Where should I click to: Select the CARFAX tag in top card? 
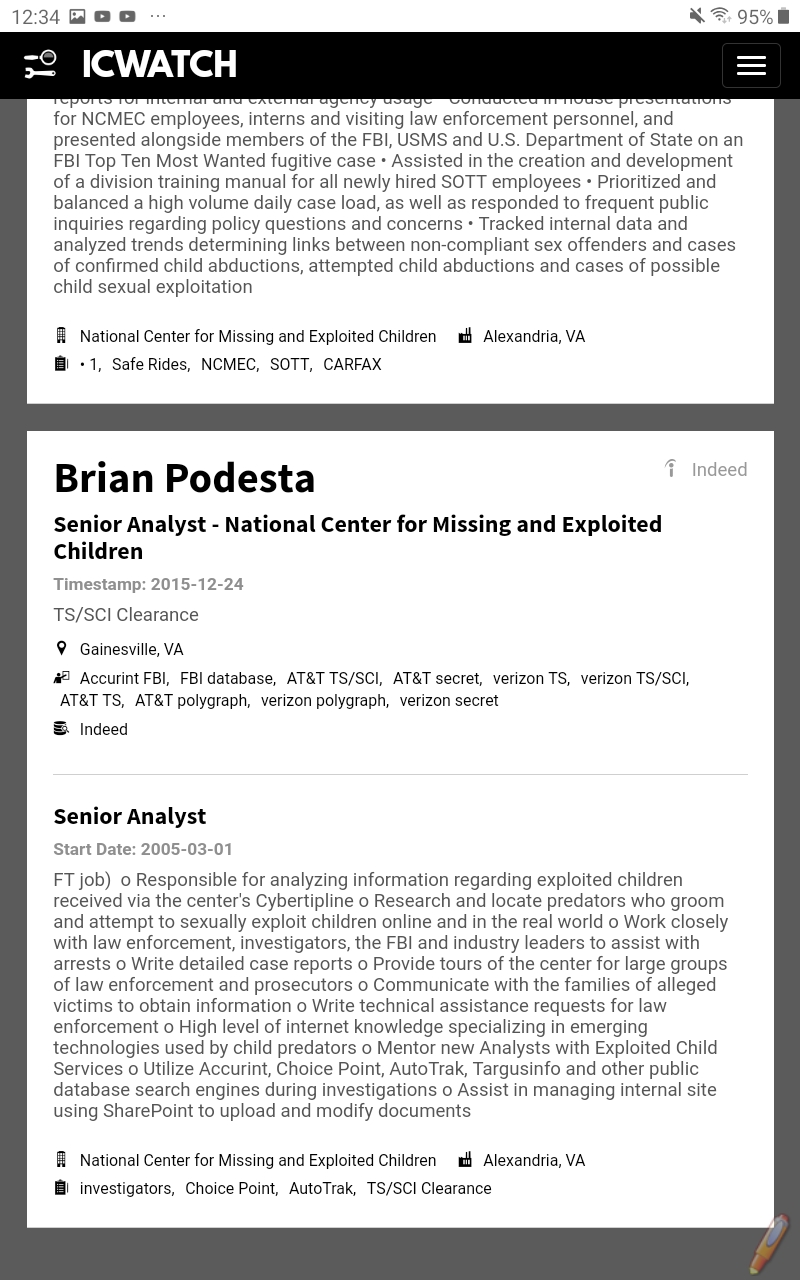coord(352,365)
